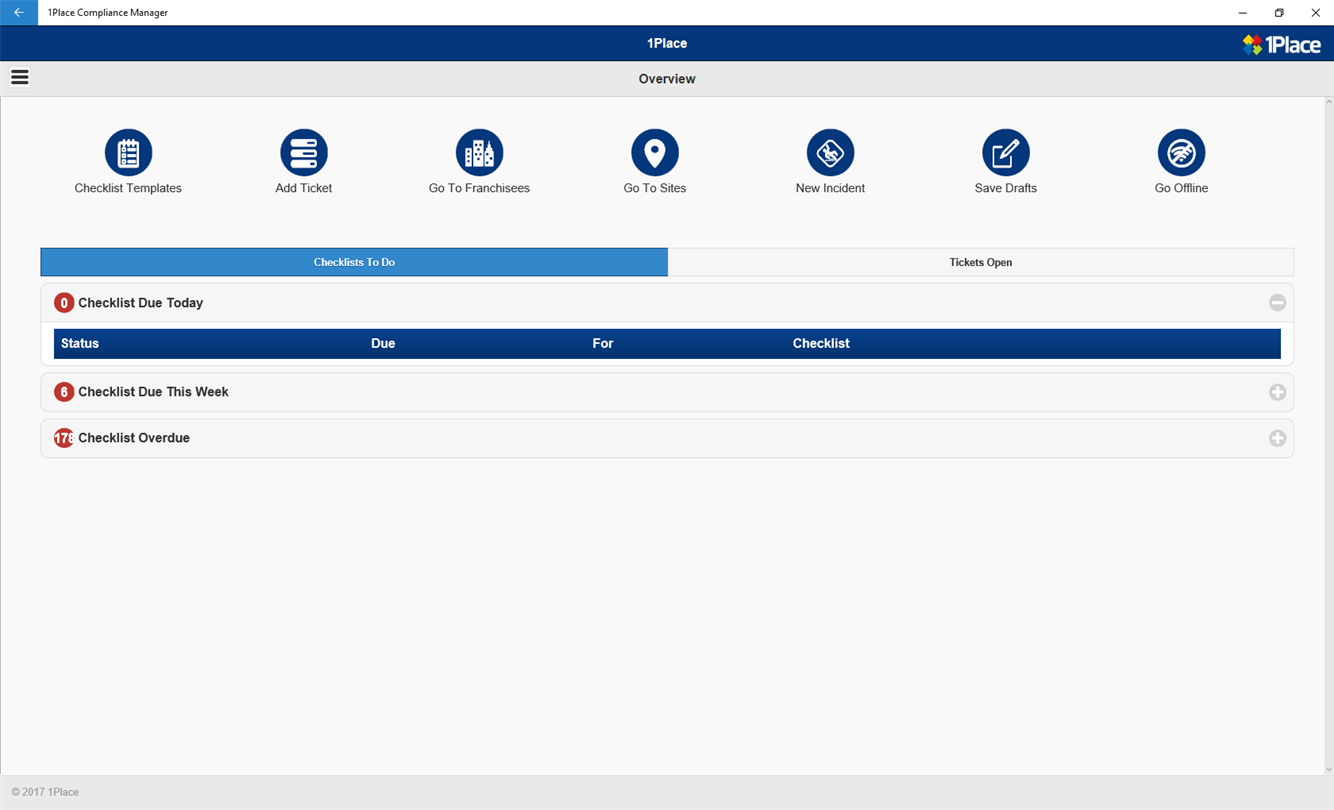Switch to Checklists To Do tab

point(354,262)
